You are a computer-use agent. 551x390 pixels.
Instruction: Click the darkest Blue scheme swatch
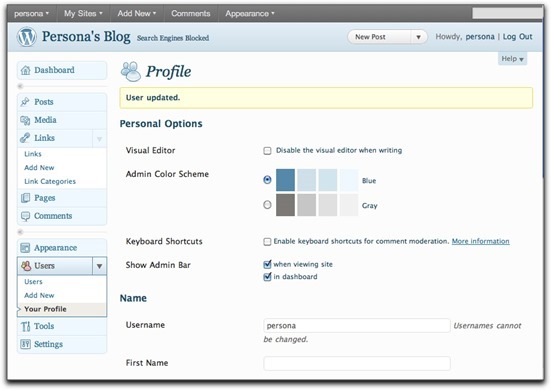coord(285,180)
